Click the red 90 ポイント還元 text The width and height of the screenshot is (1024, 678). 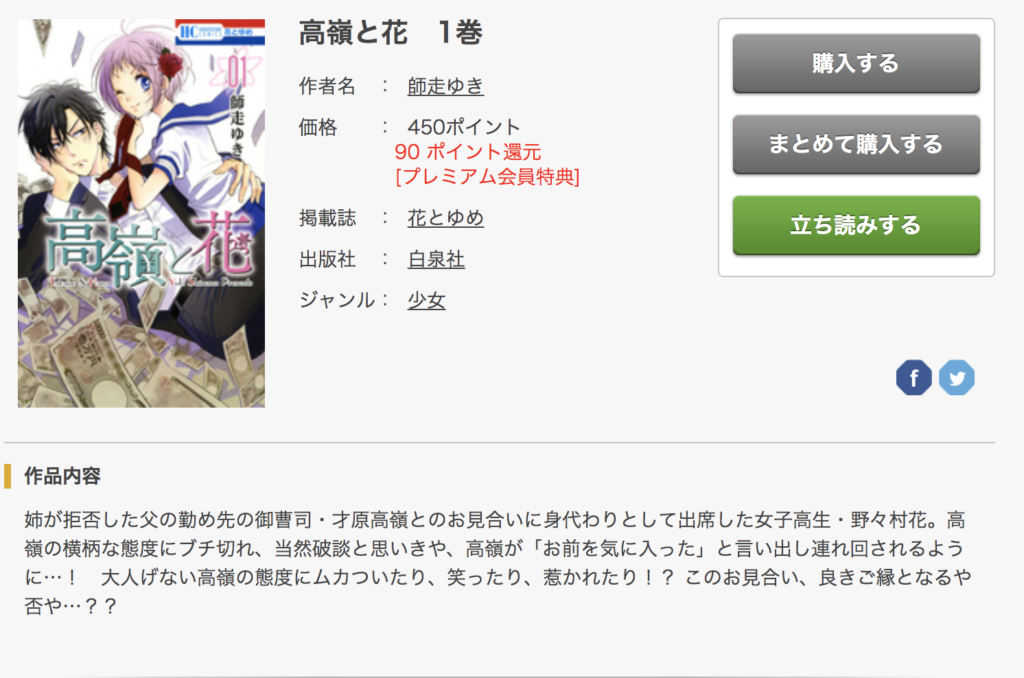coord(468,152)
